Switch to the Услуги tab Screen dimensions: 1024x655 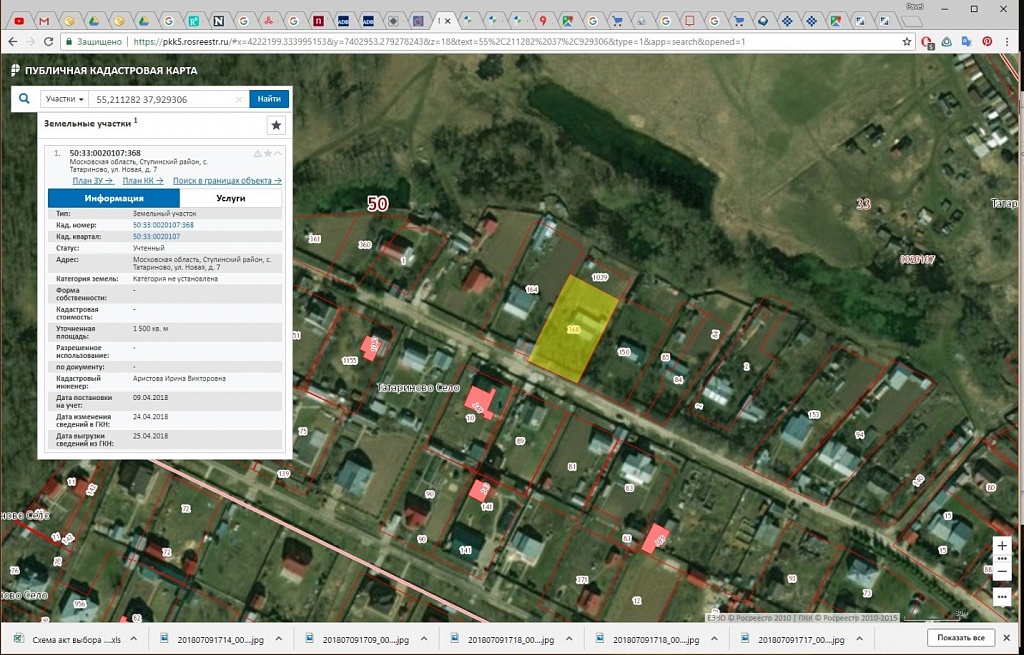click(x=231, y=198)
